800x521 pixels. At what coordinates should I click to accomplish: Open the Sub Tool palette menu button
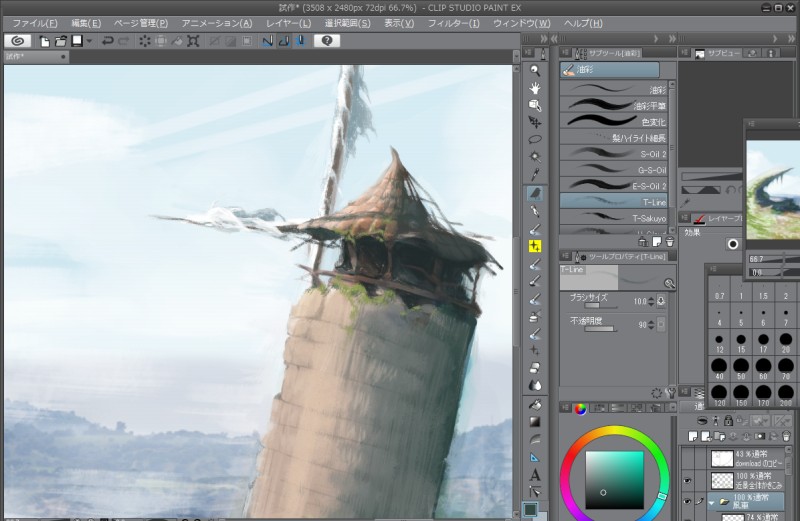(565, 52)
